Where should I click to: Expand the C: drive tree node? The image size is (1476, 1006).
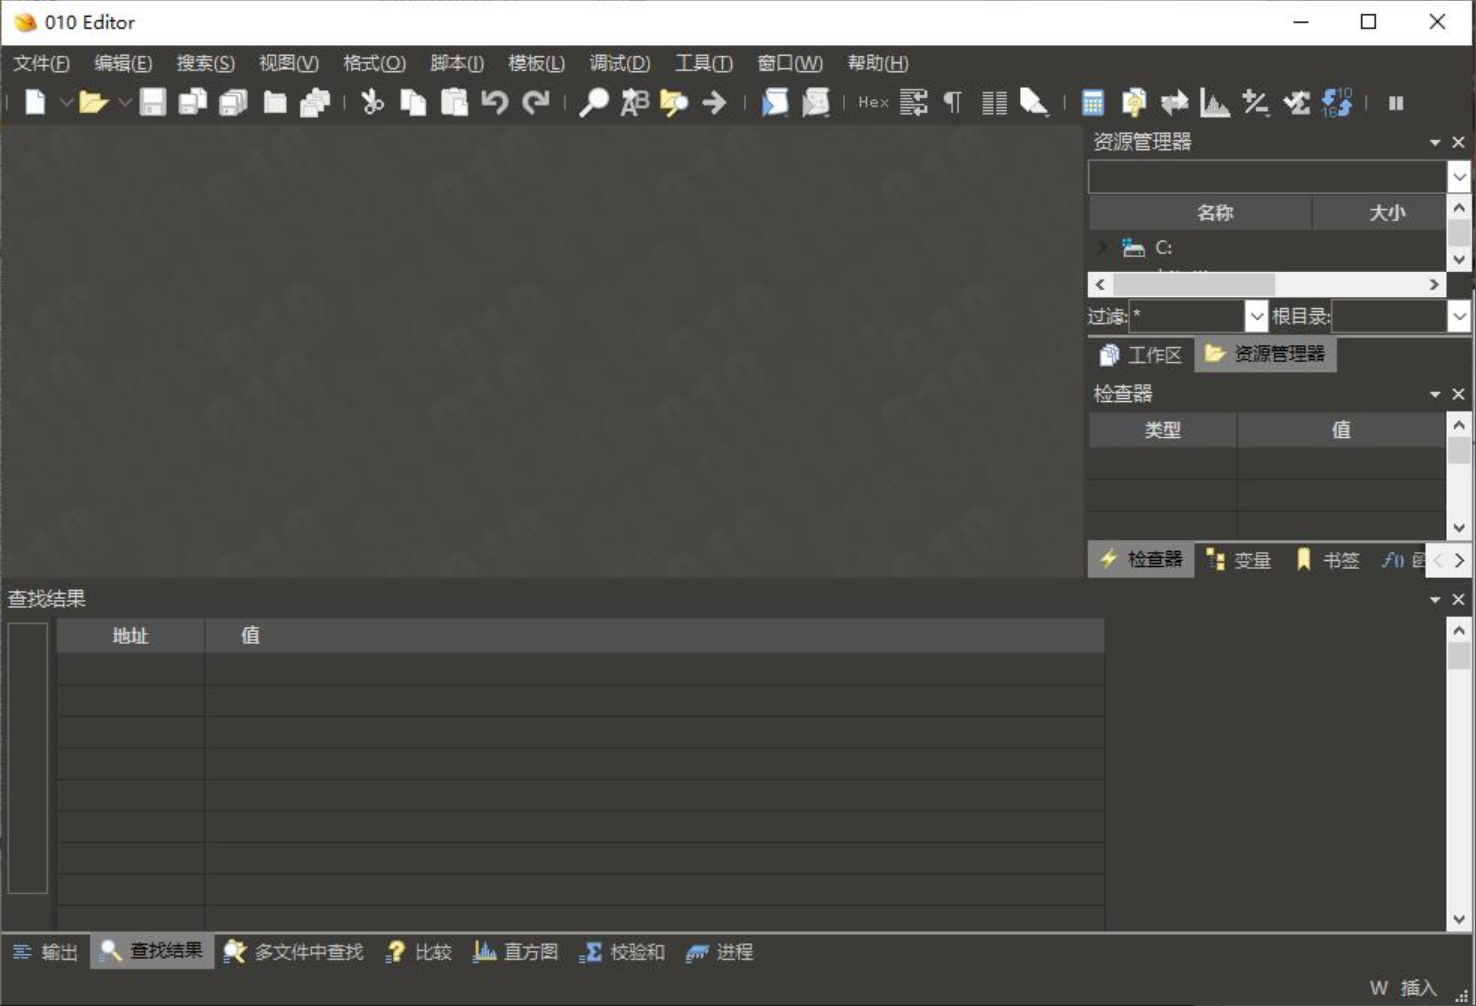coord(1103,247)
